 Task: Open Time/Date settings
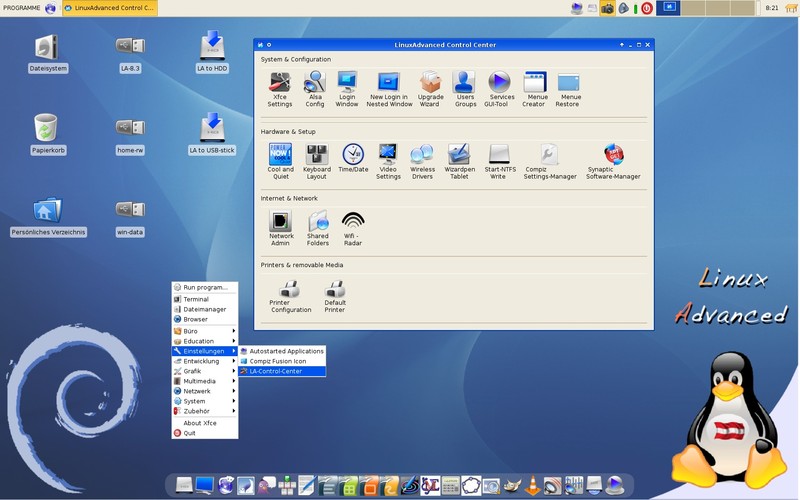(x=353, y=158)
